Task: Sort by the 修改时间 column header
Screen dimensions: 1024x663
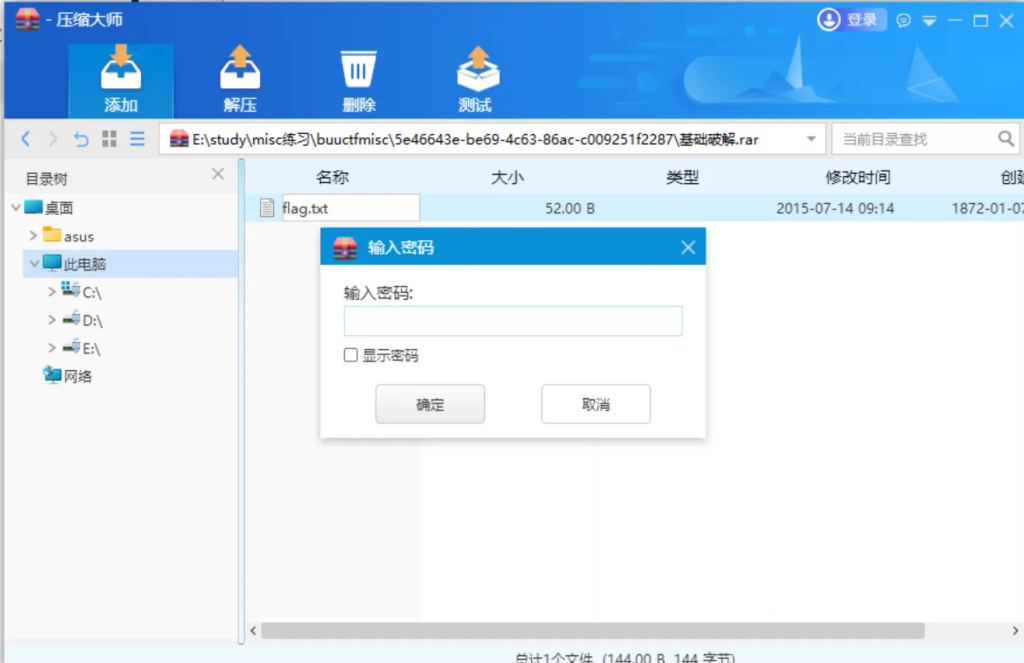Action: (x=857, y=177)
